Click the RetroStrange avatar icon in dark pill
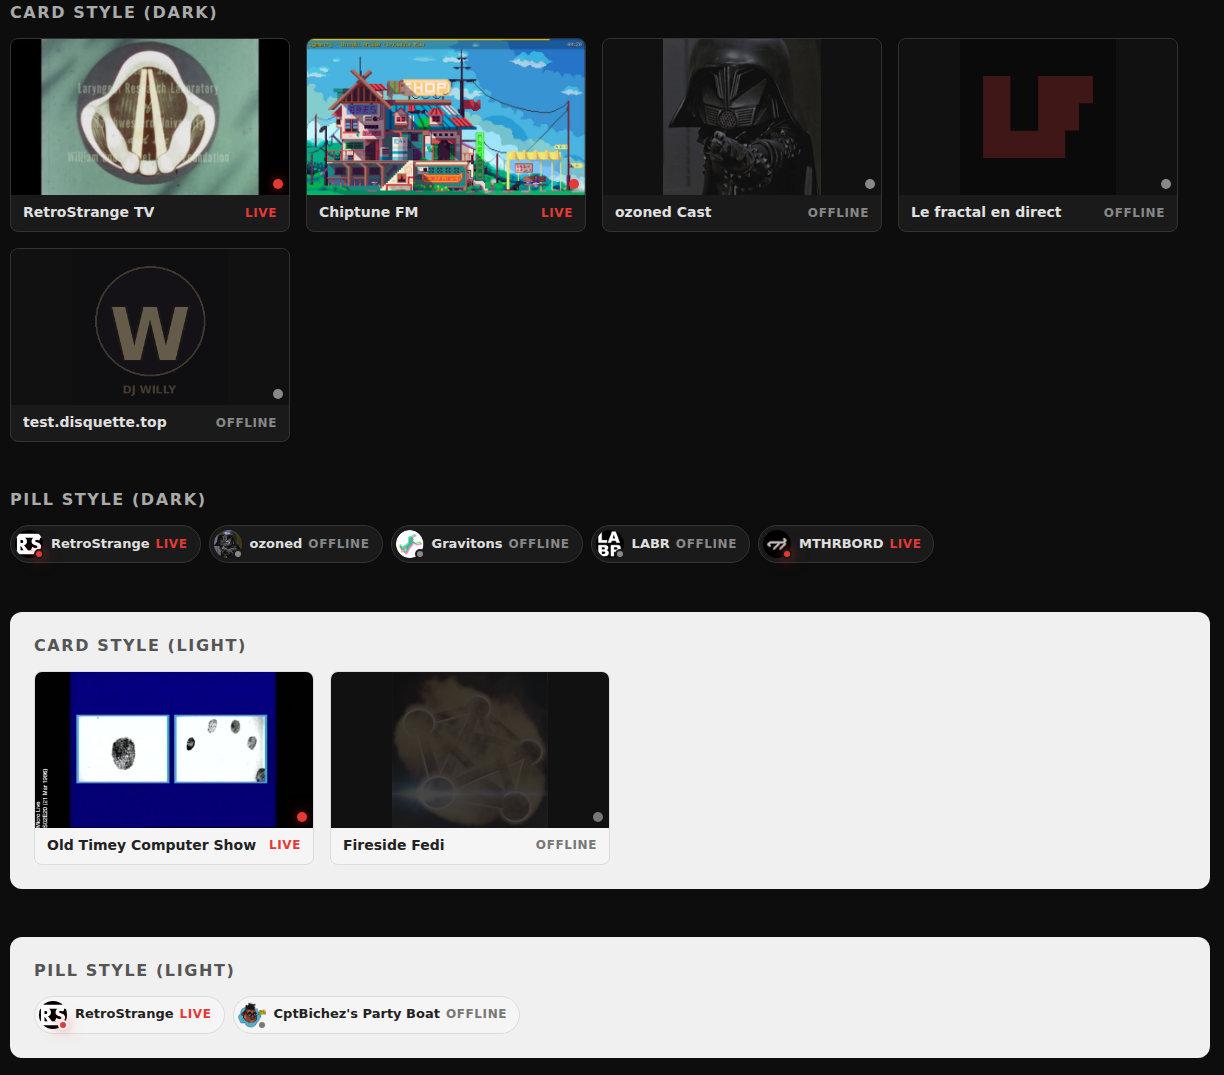Image resolution: width=1224 pixels, height=1075 pixels. click(29, 544)
